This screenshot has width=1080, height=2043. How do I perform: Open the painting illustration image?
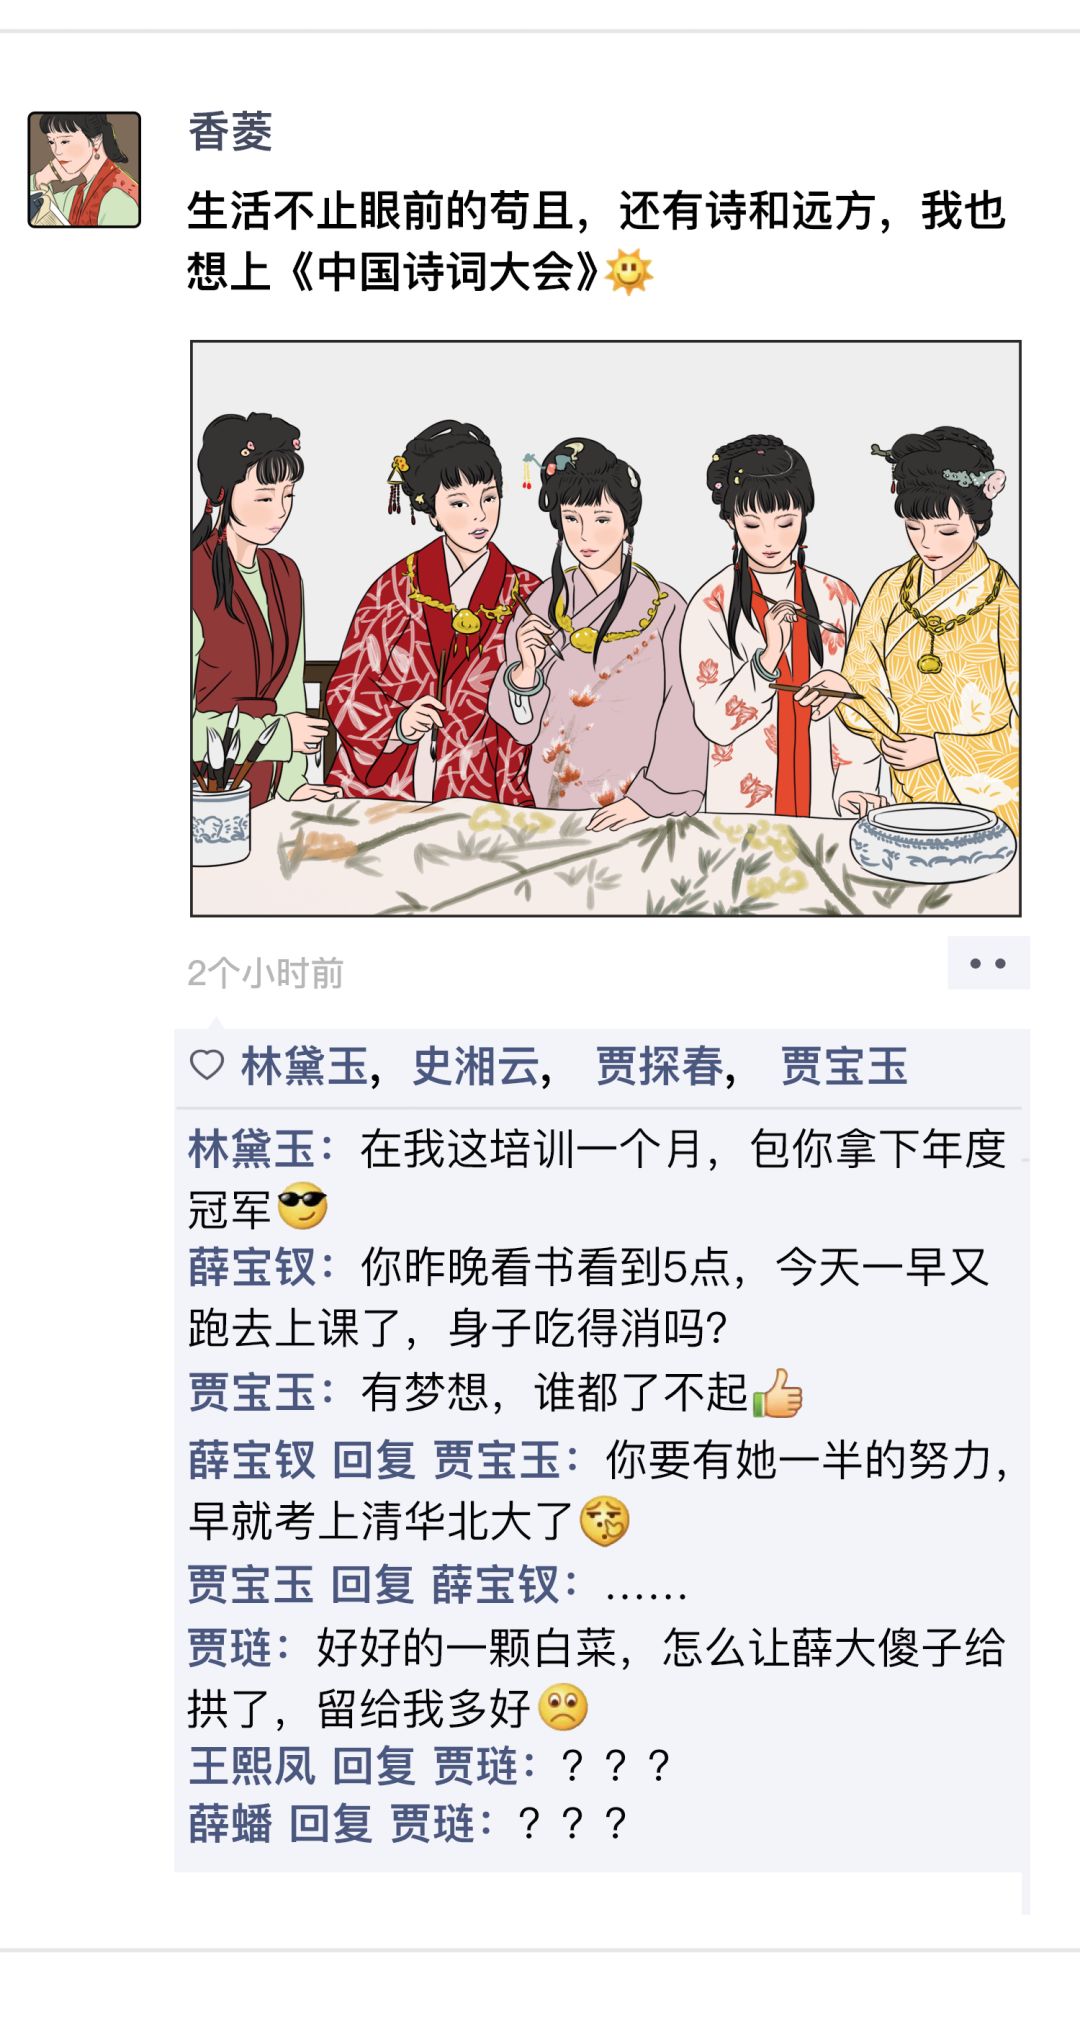pos(606,628)
